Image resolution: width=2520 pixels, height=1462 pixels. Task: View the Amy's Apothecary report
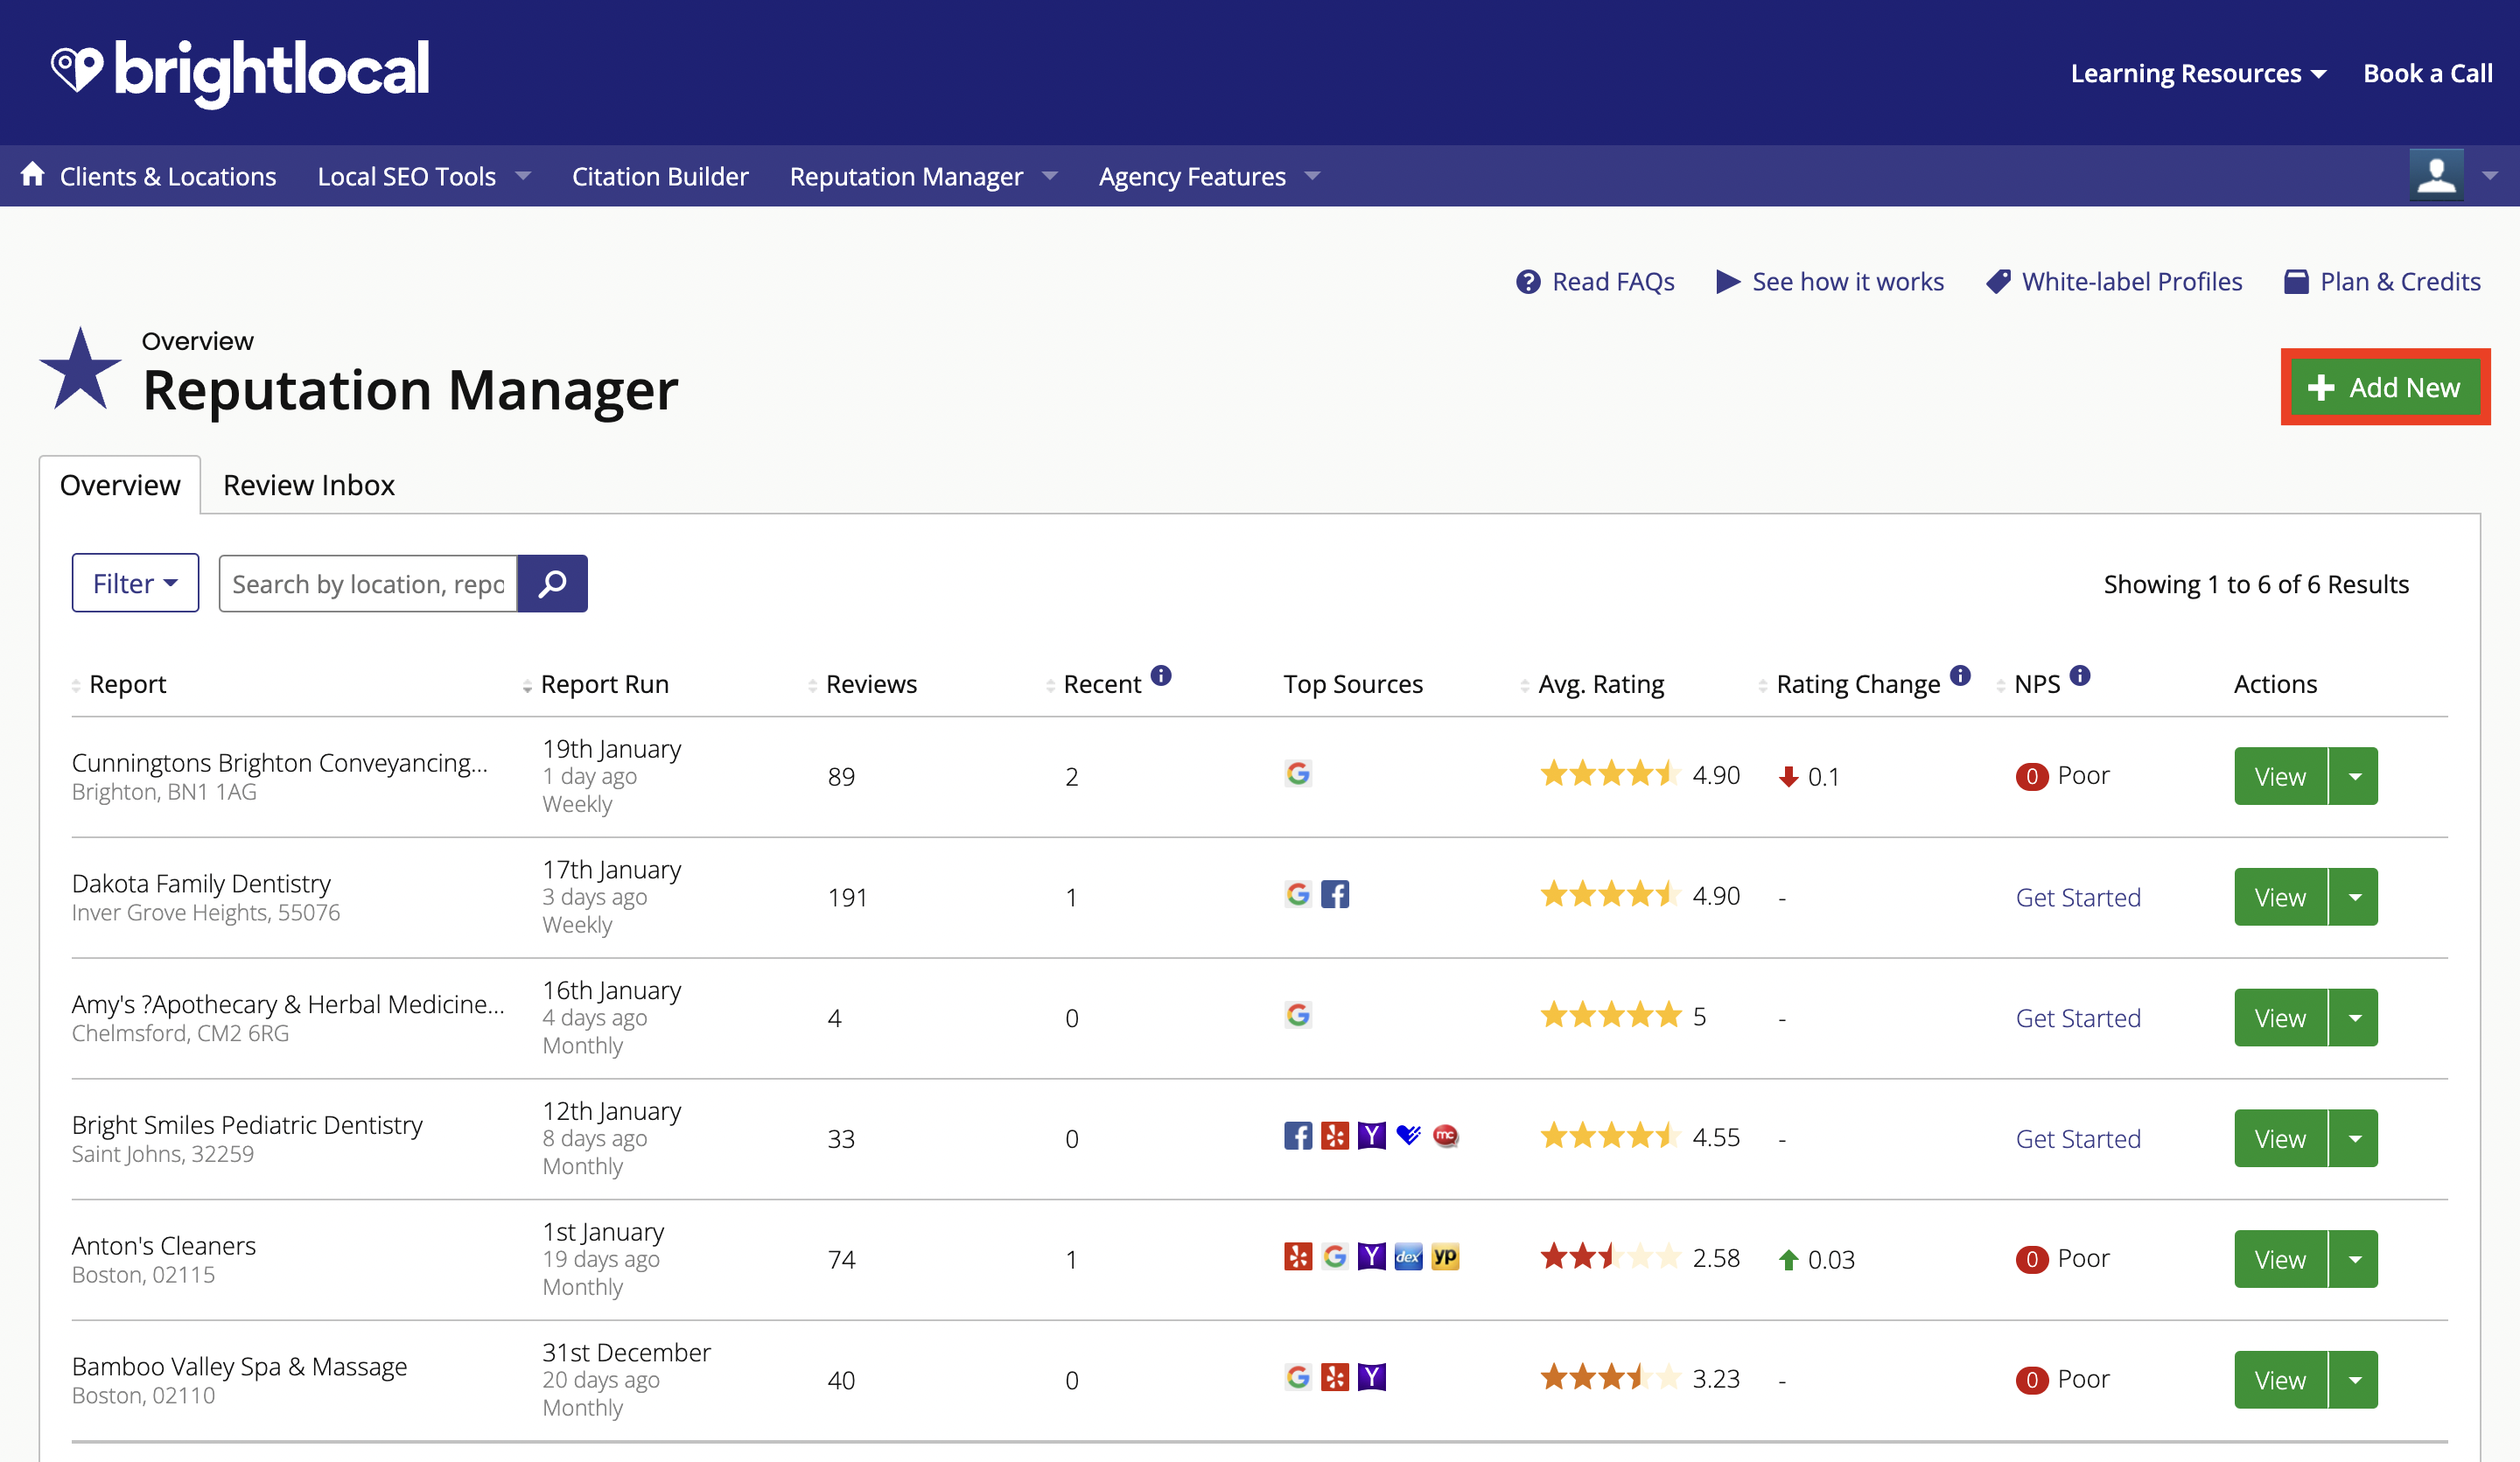[x=2280, y=1018]
